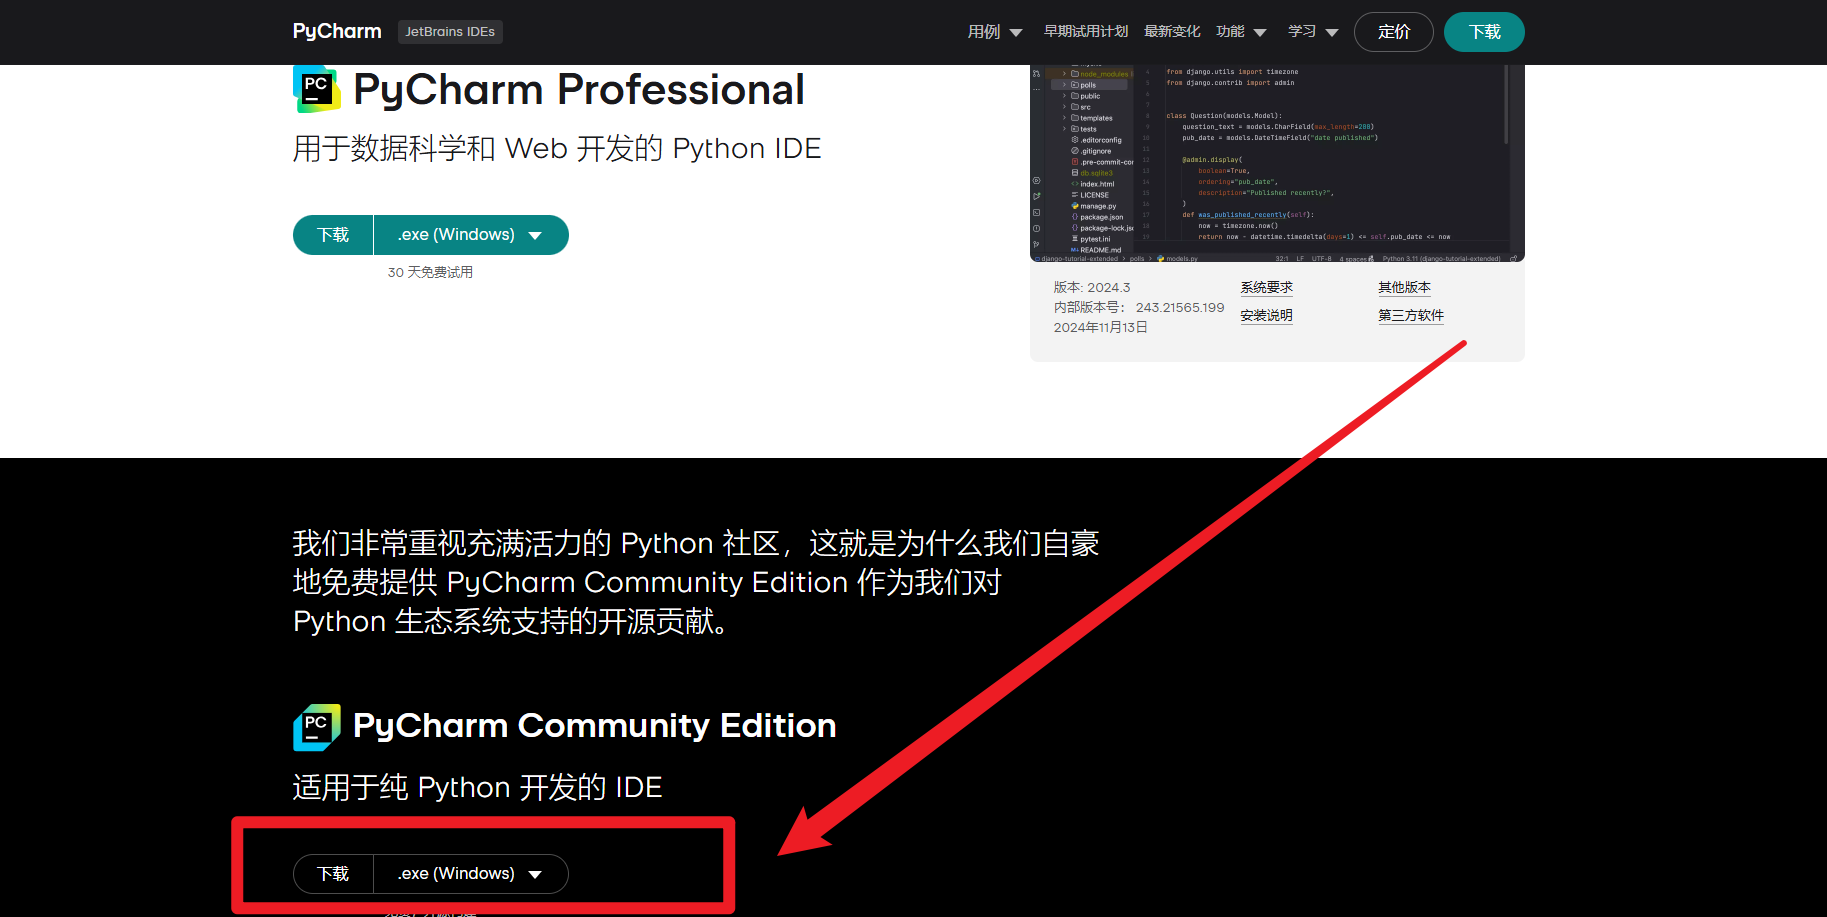Click the teal 下载 button in the header
This screenshot has height=917, width=1827.
tap(1484, 32)
